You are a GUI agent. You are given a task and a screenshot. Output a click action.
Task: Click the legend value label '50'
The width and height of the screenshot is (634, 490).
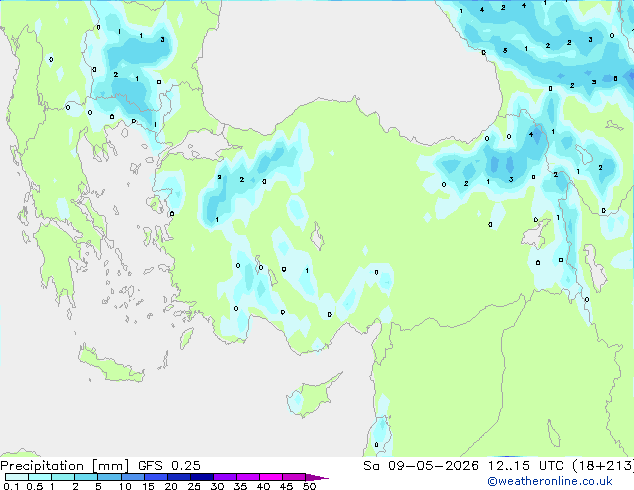click(309, 486)
